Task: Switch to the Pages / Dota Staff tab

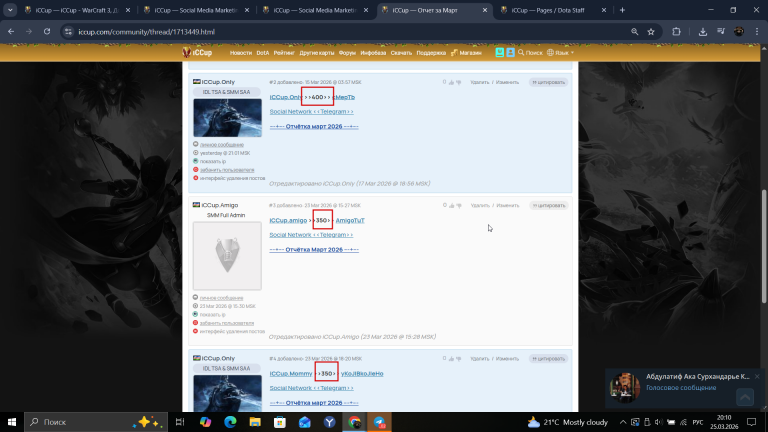Action: tap(554, 10)
